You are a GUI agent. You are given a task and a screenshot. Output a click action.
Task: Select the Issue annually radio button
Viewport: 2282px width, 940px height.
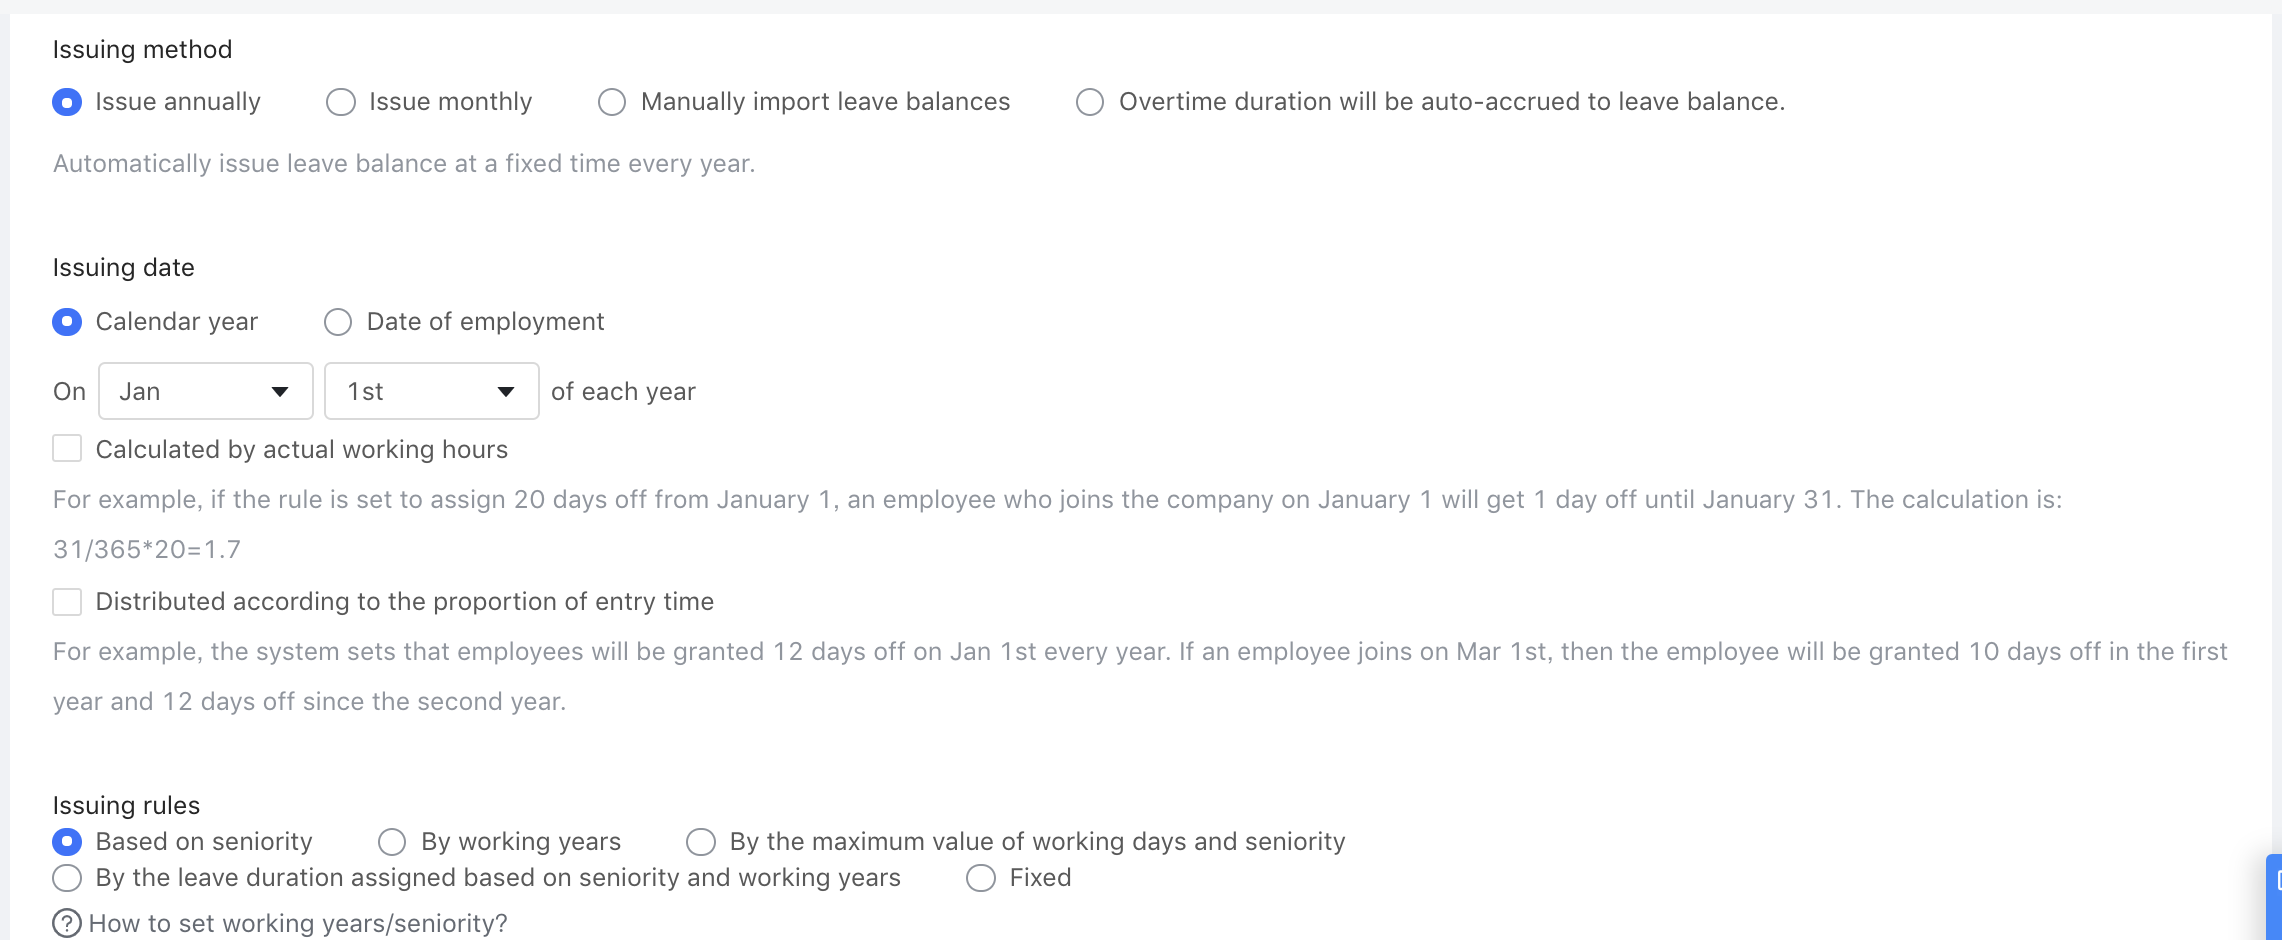click(x=67, y=102)
